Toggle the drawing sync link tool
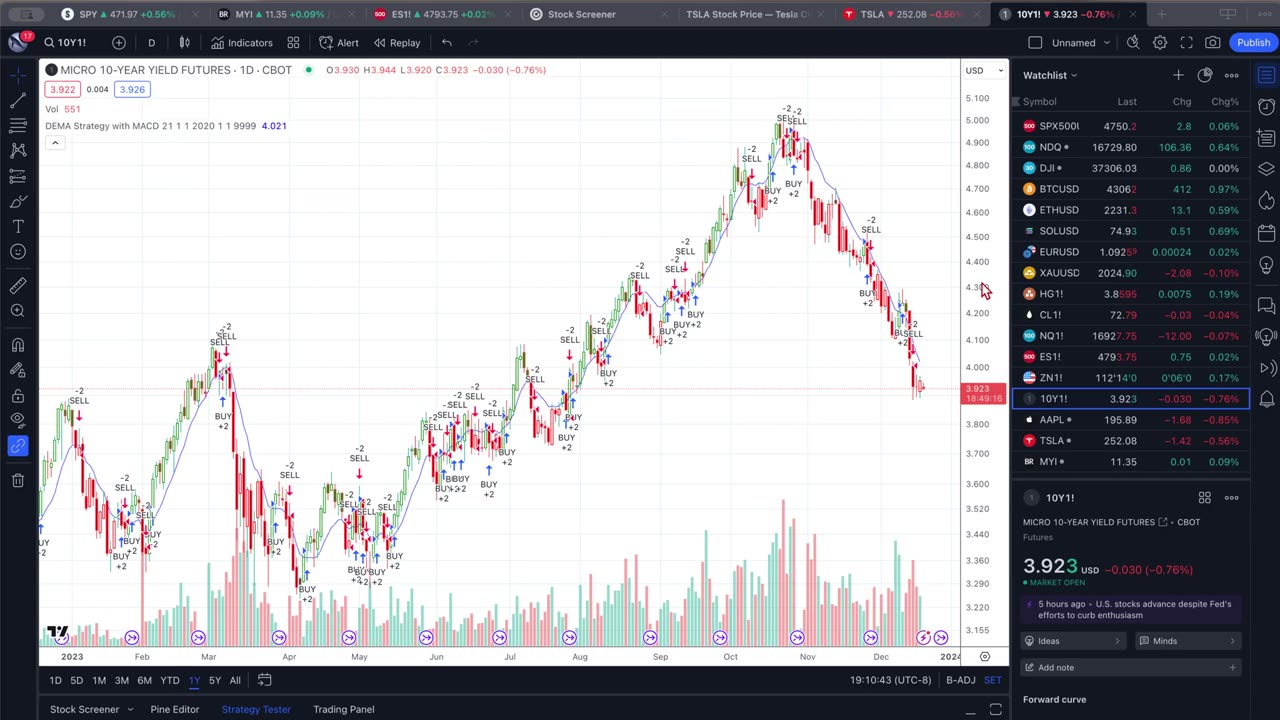Screen dimensions: 1280x720 click(18, 446)
